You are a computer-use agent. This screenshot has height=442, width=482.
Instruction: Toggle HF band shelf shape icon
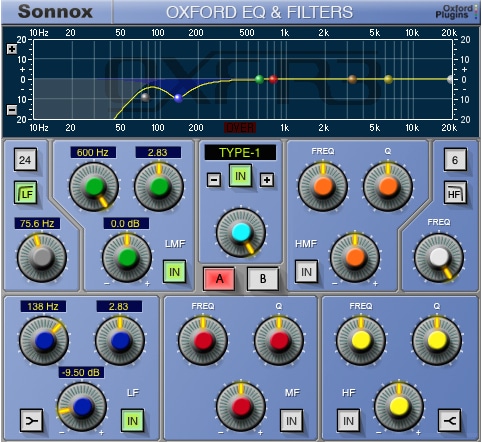coord(450,421)
